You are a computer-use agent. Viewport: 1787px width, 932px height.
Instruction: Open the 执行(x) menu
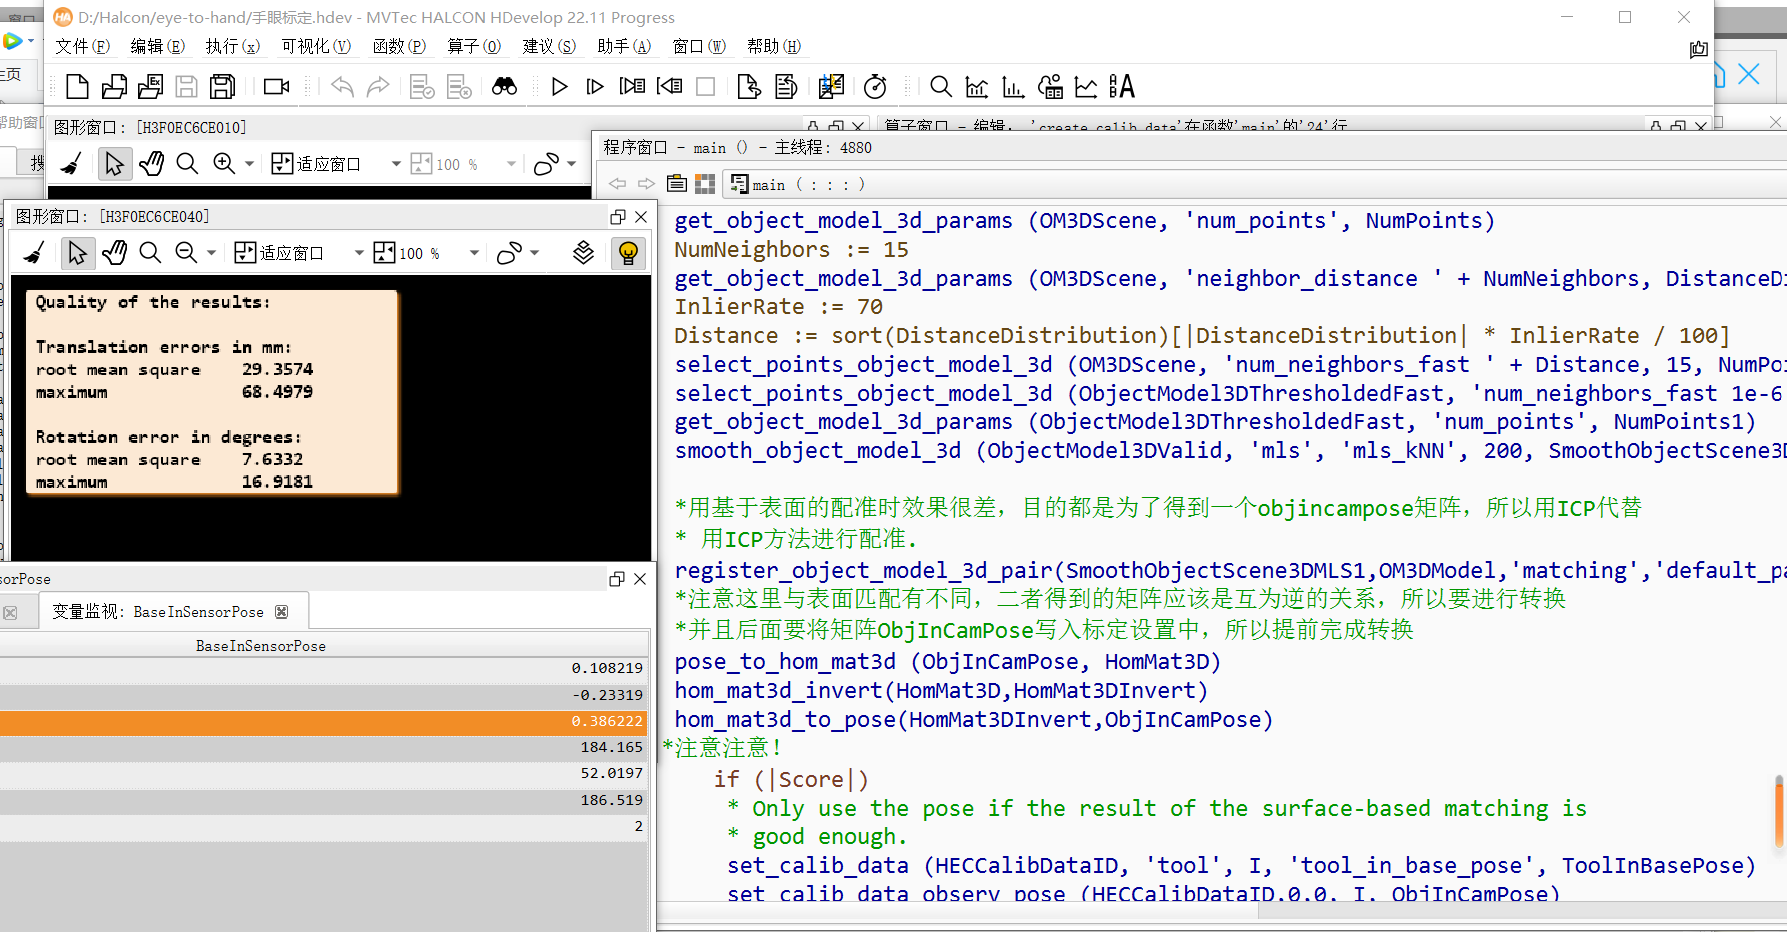(x=232, y=46)
